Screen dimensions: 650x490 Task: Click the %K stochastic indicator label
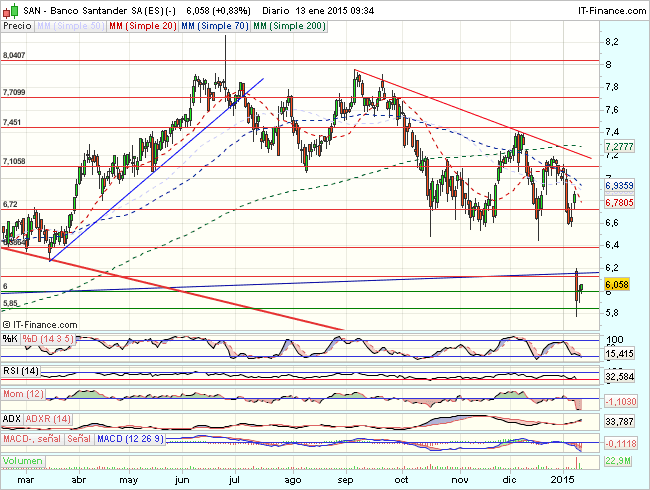(10, 339)
